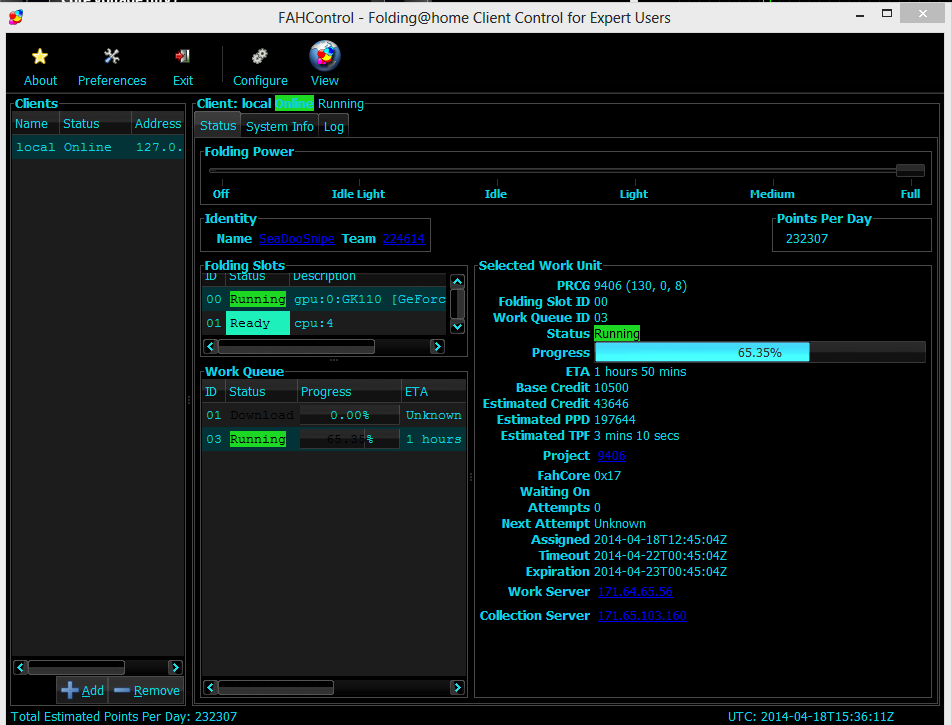Click Work Queue scroll right arrow
The width and height of the screenshot is (952, 725).
[457, 687]
